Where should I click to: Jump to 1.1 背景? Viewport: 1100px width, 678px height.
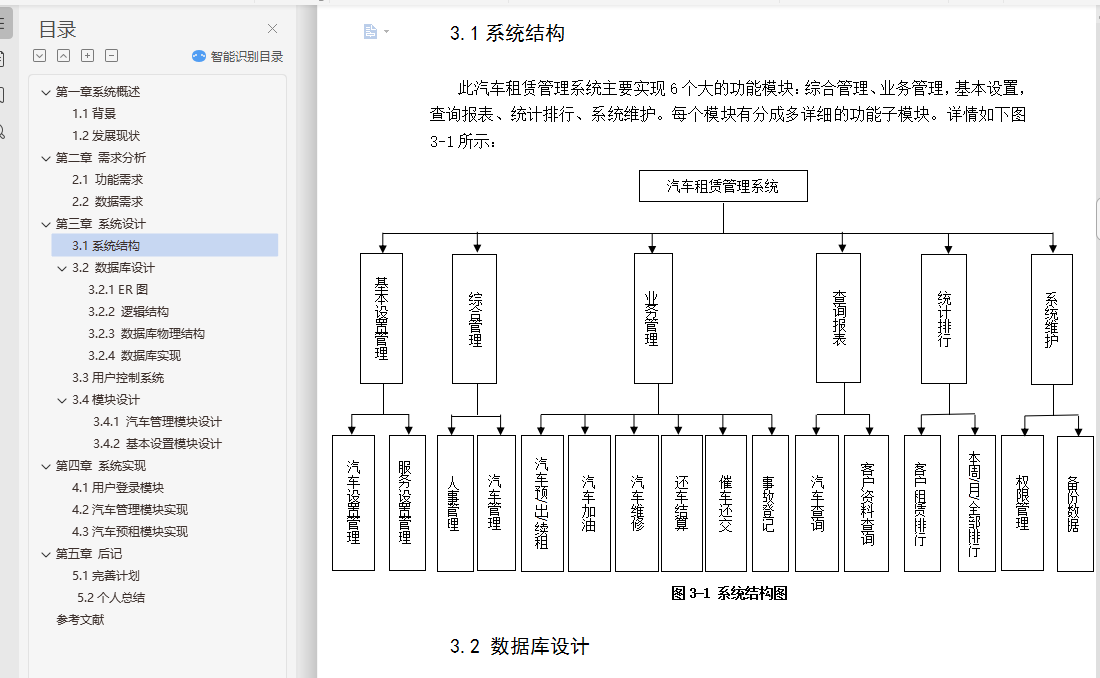point(94,114)
